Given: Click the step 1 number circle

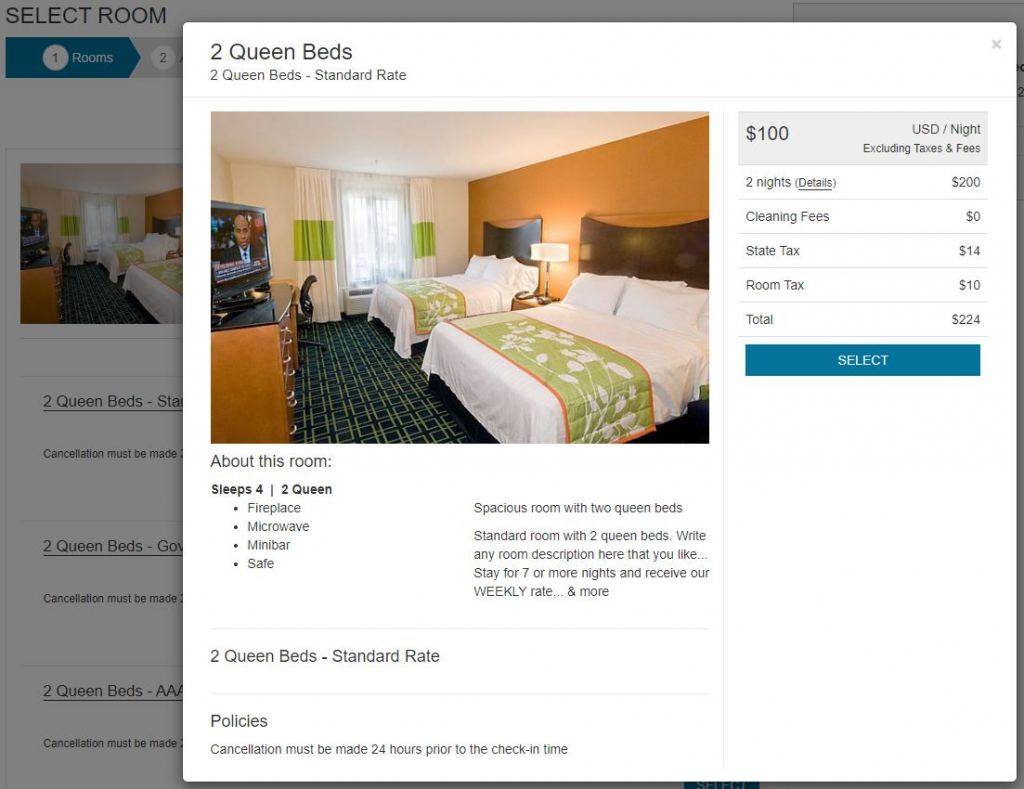Looking at the screenshot, I should tap(55, 57).
